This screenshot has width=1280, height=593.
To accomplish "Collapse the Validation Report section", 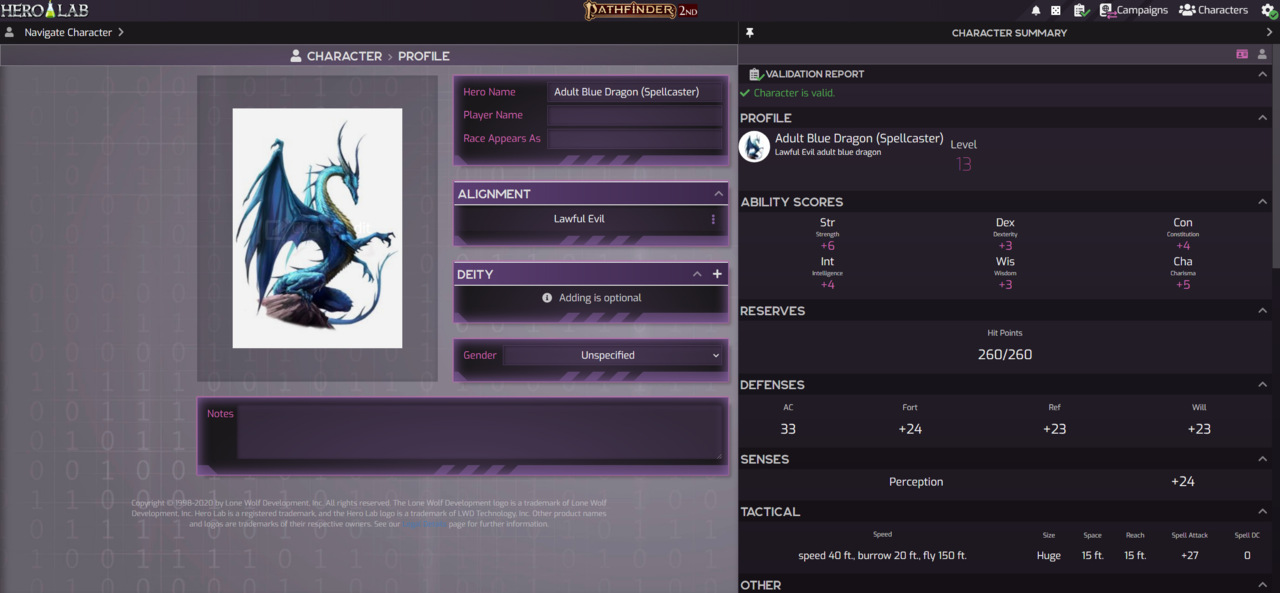I will pos(1263,74).
